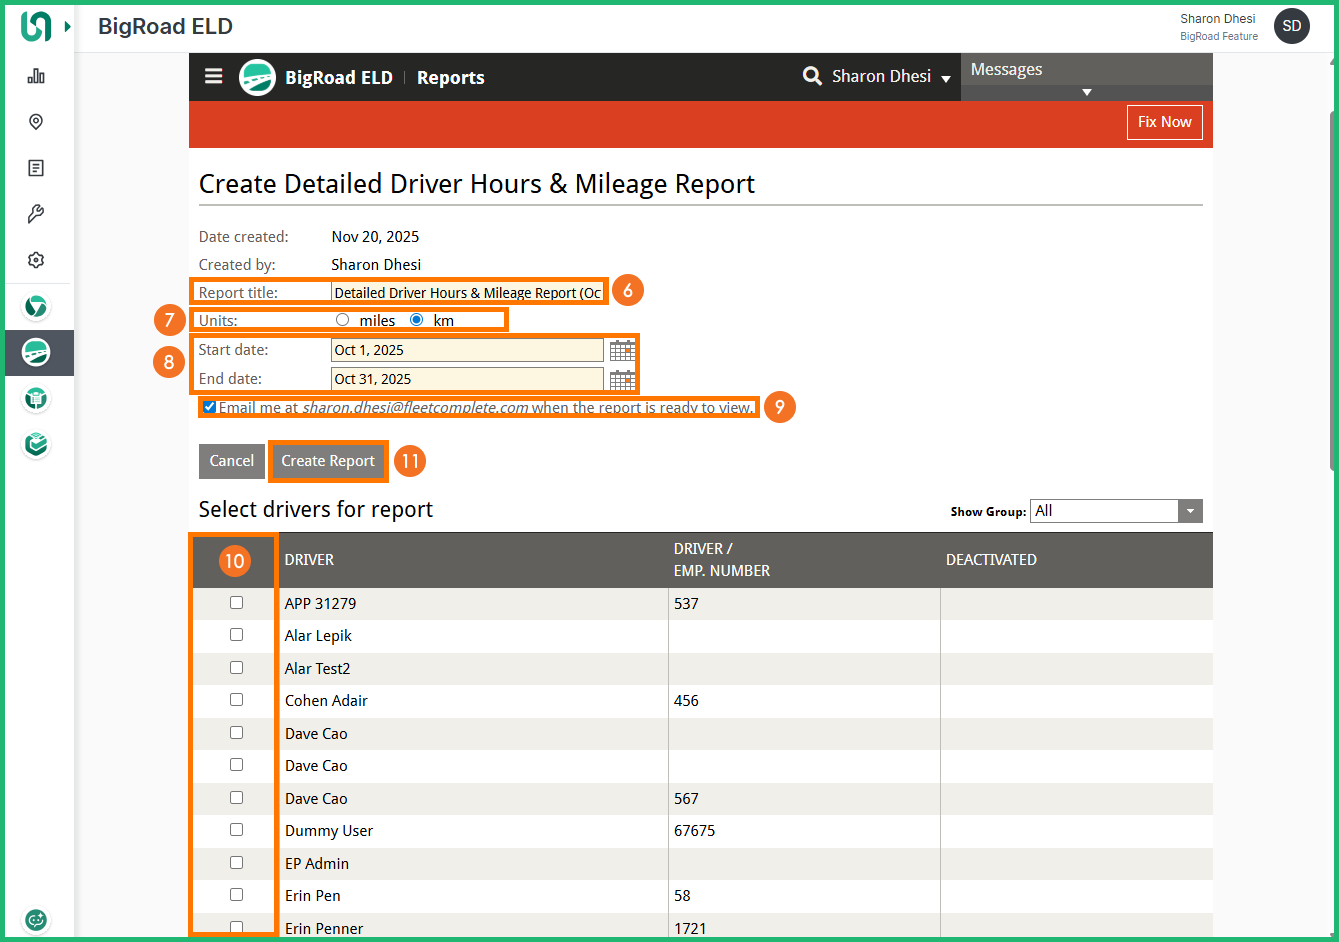Image resolution: width=1339 pixels, height=942 pixels.
Task: Check the box for driver Cohen Adair
Action: pos(237,700)
